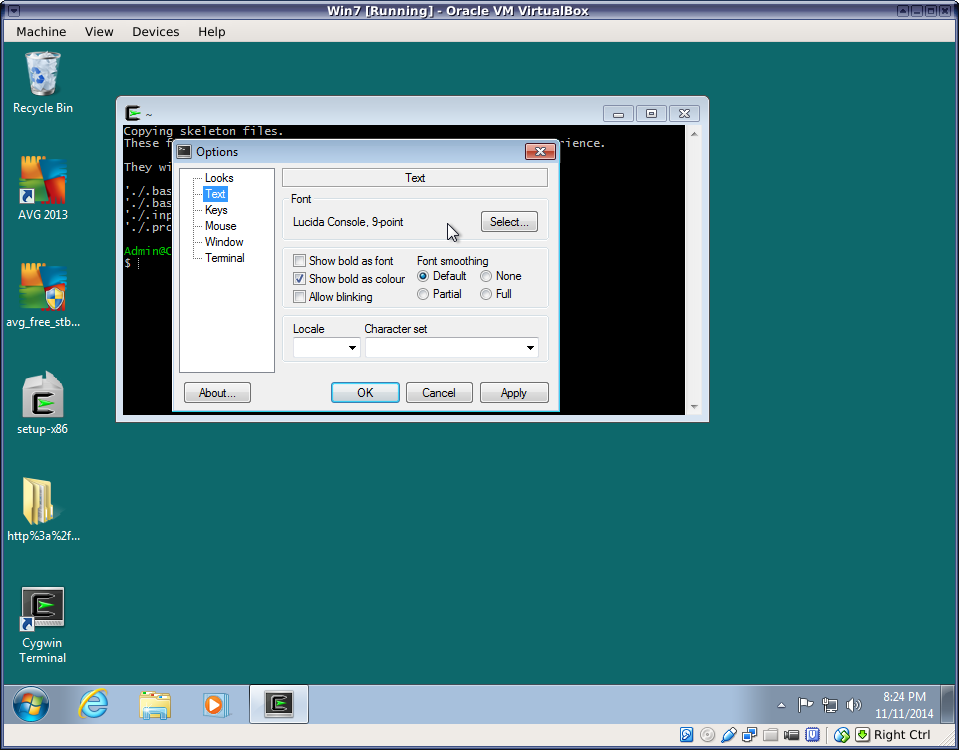Click the Options dialog title bar icon
The height and width of the screenshot is (750, 959).
pos(184,151)
